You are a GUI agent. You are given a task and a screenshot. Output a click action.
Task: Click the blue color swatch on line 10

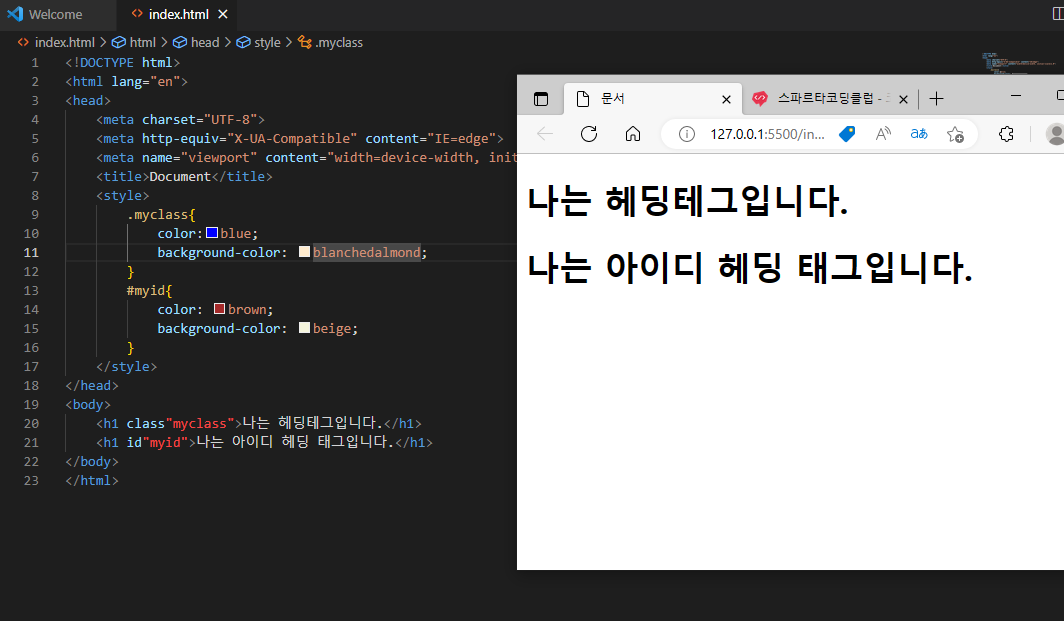coord(212,233)
